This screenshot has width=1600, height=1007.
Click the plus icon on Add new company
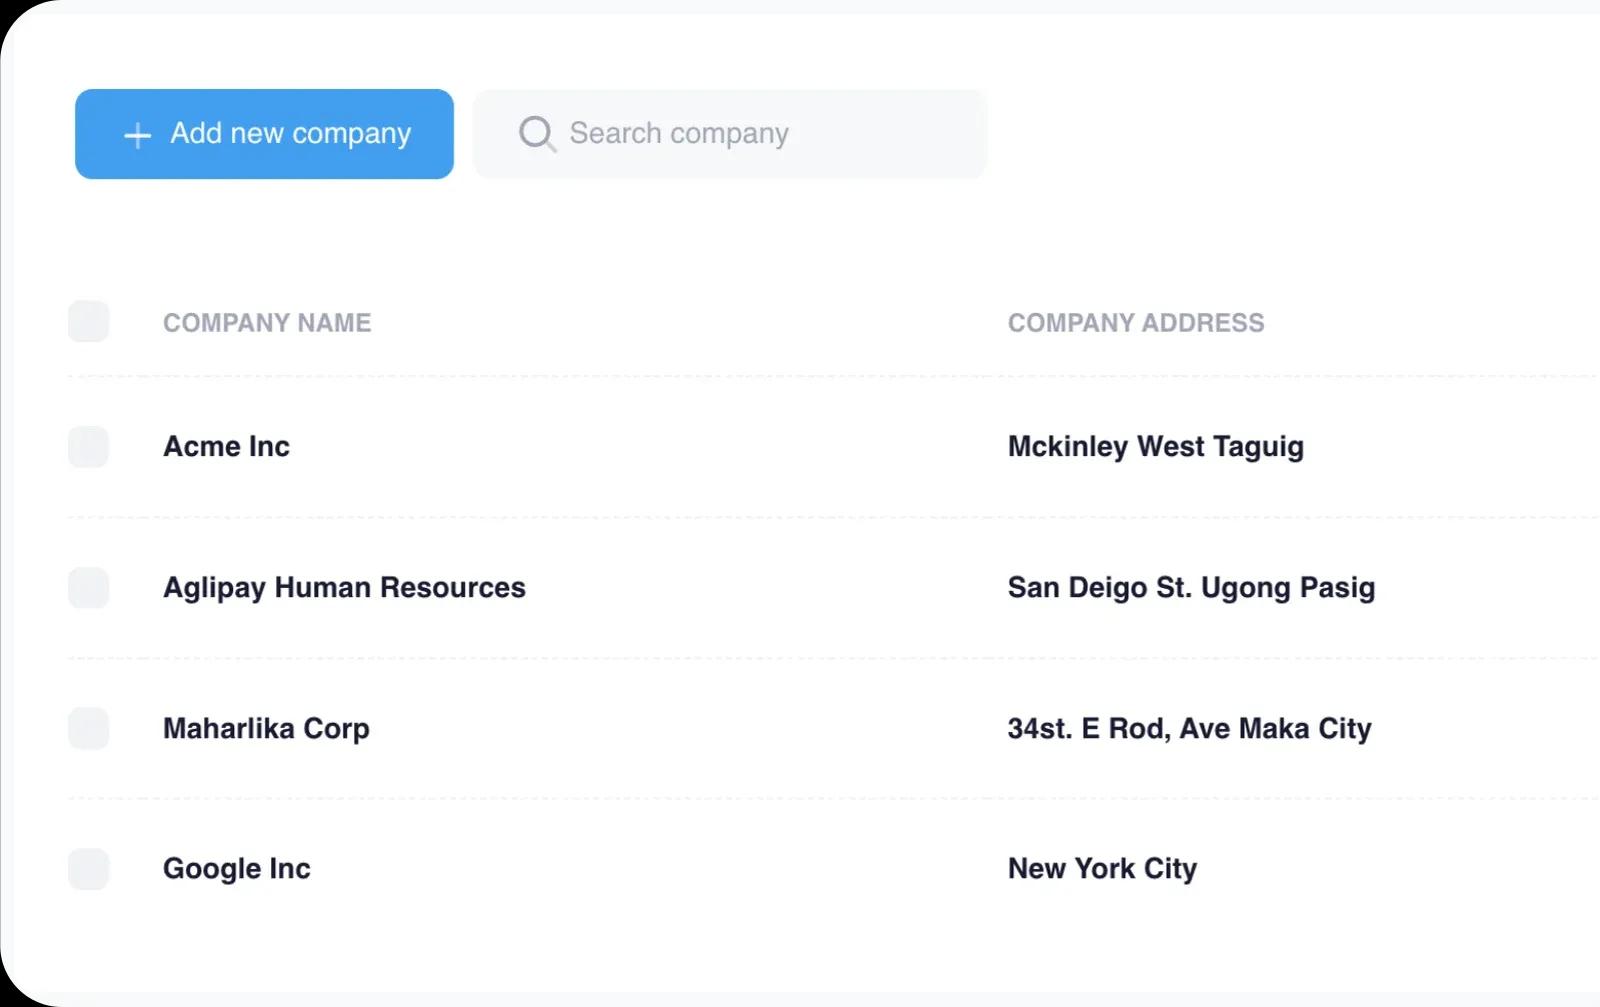tap(137, 135)
